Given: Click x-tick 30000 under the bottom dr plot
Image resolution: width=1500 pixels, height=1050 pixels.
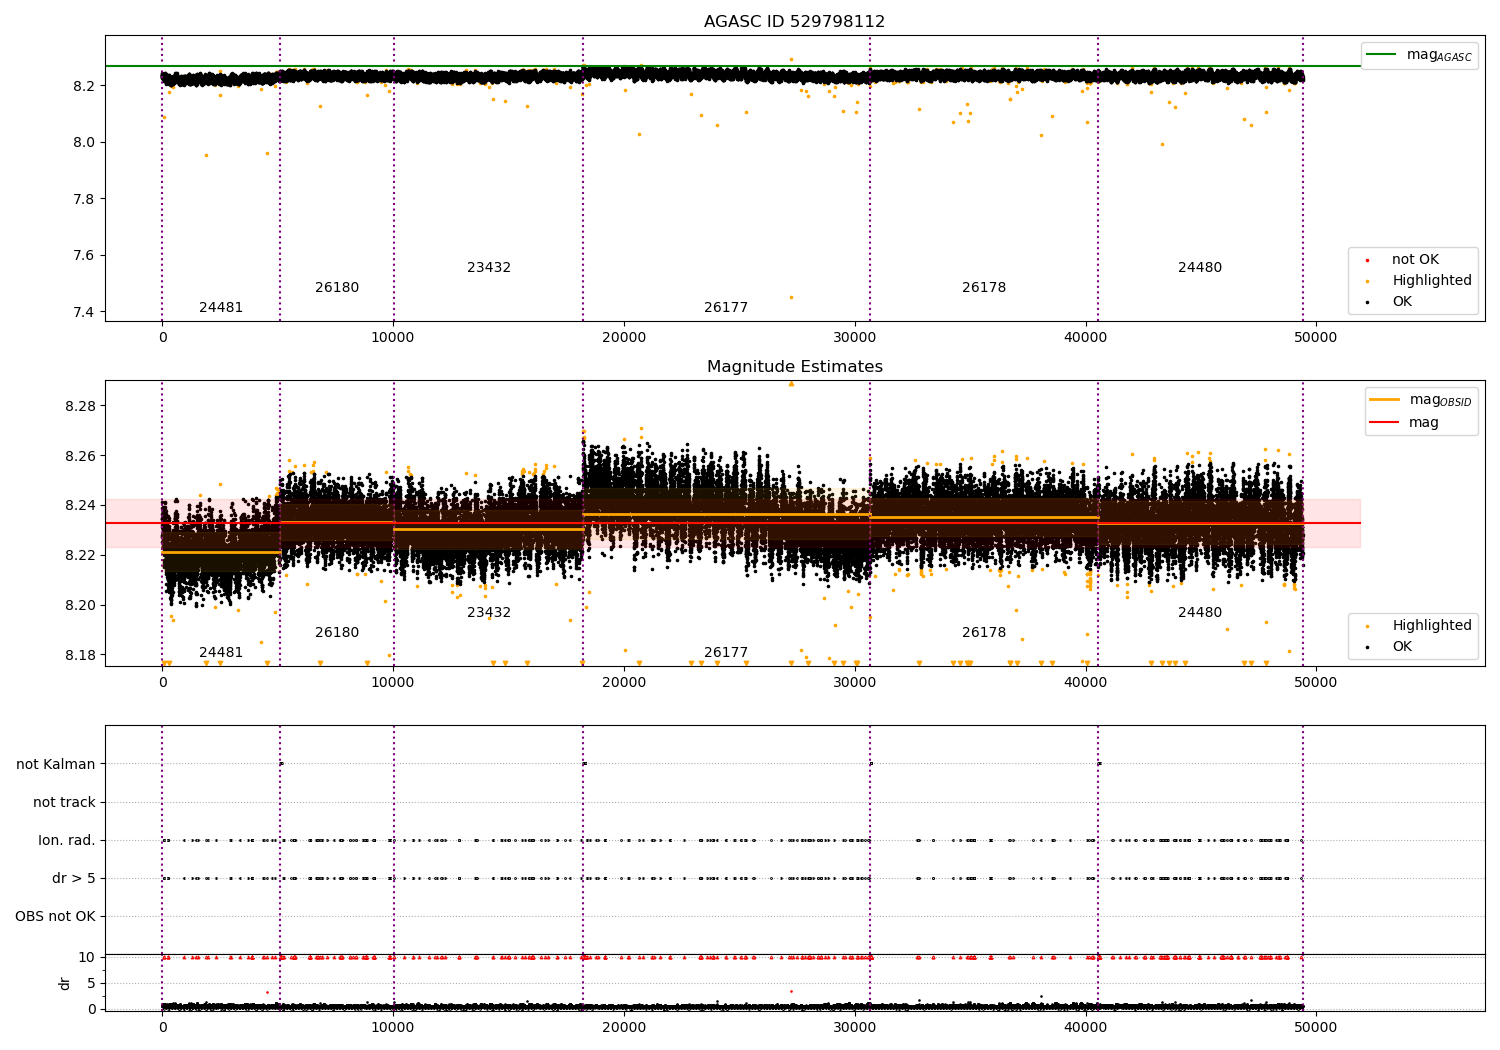Looking at the screenshot, I should tap(855, 1028).
